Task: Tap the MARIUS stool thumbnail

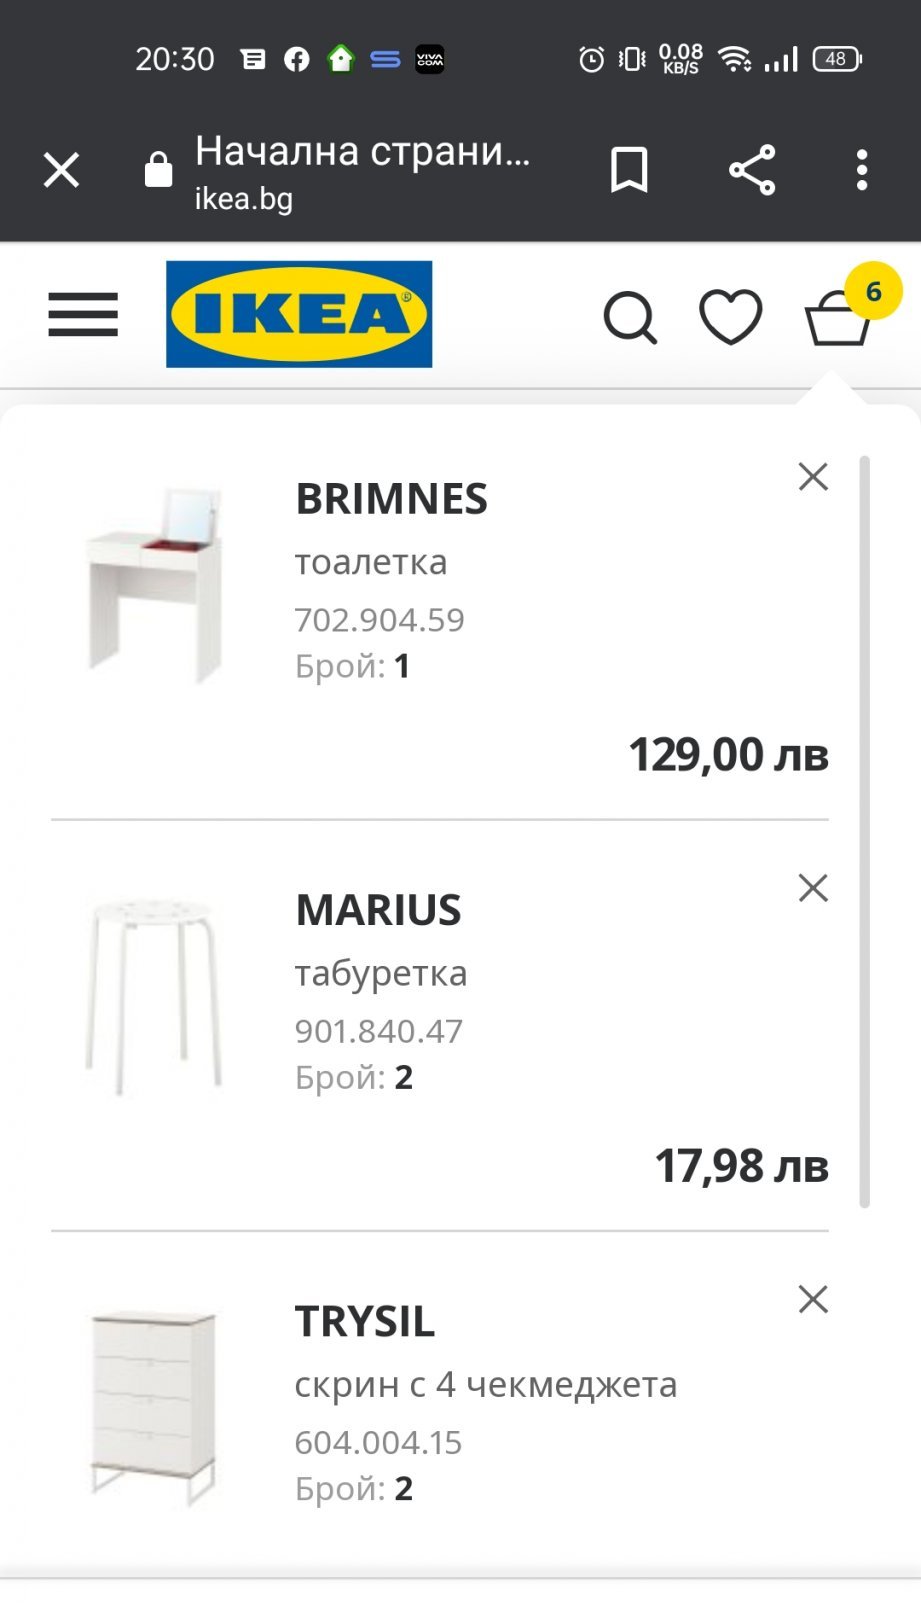Action: click(153, 996)
